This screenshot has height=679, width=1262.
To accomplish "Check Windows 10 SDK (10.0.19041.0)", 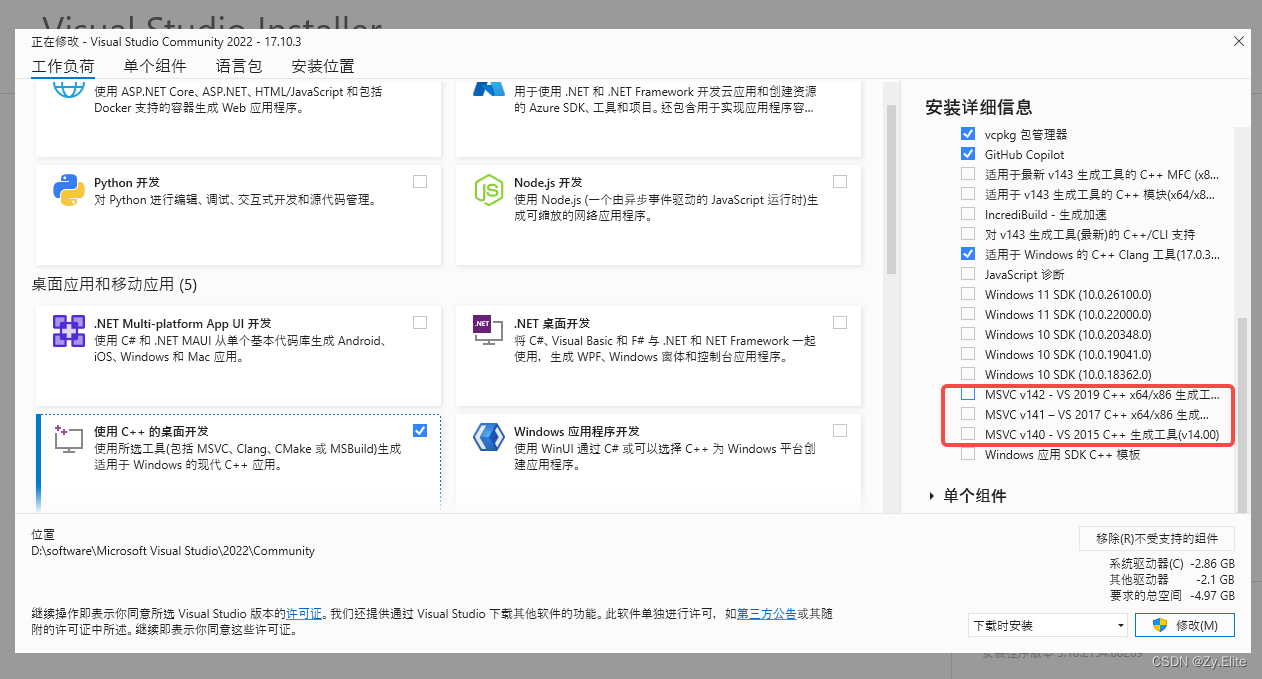I will pyautogui.click(x=967, y=354).
